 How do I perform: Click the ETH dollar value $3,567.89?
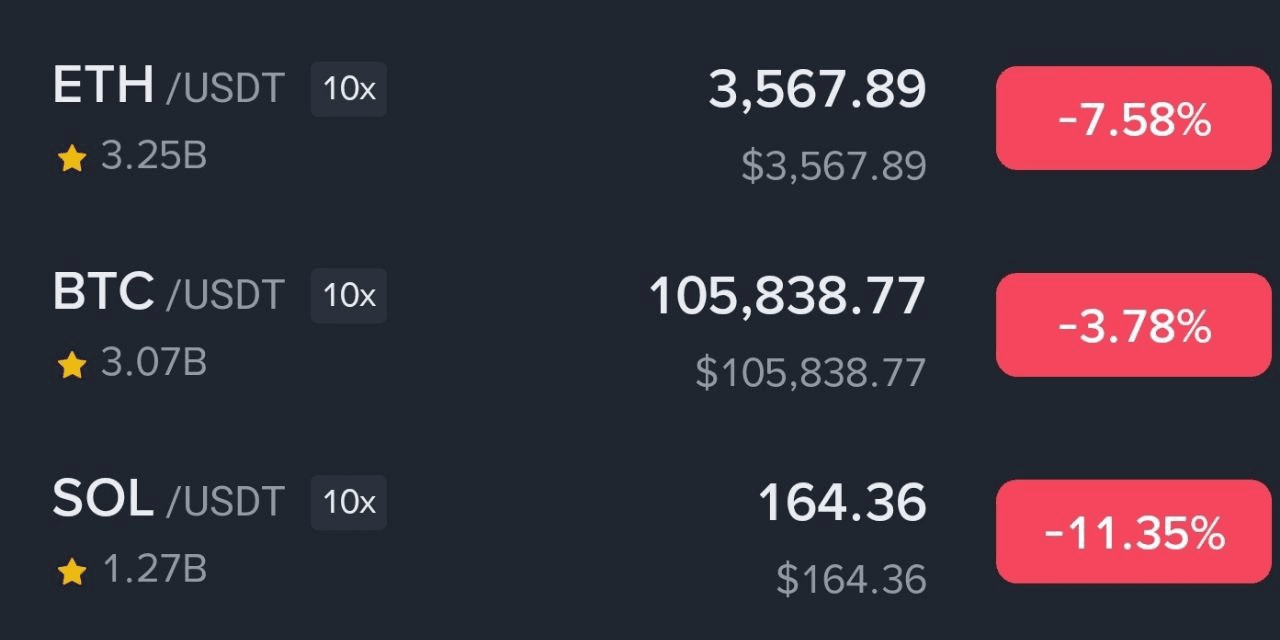click(833, 166)
